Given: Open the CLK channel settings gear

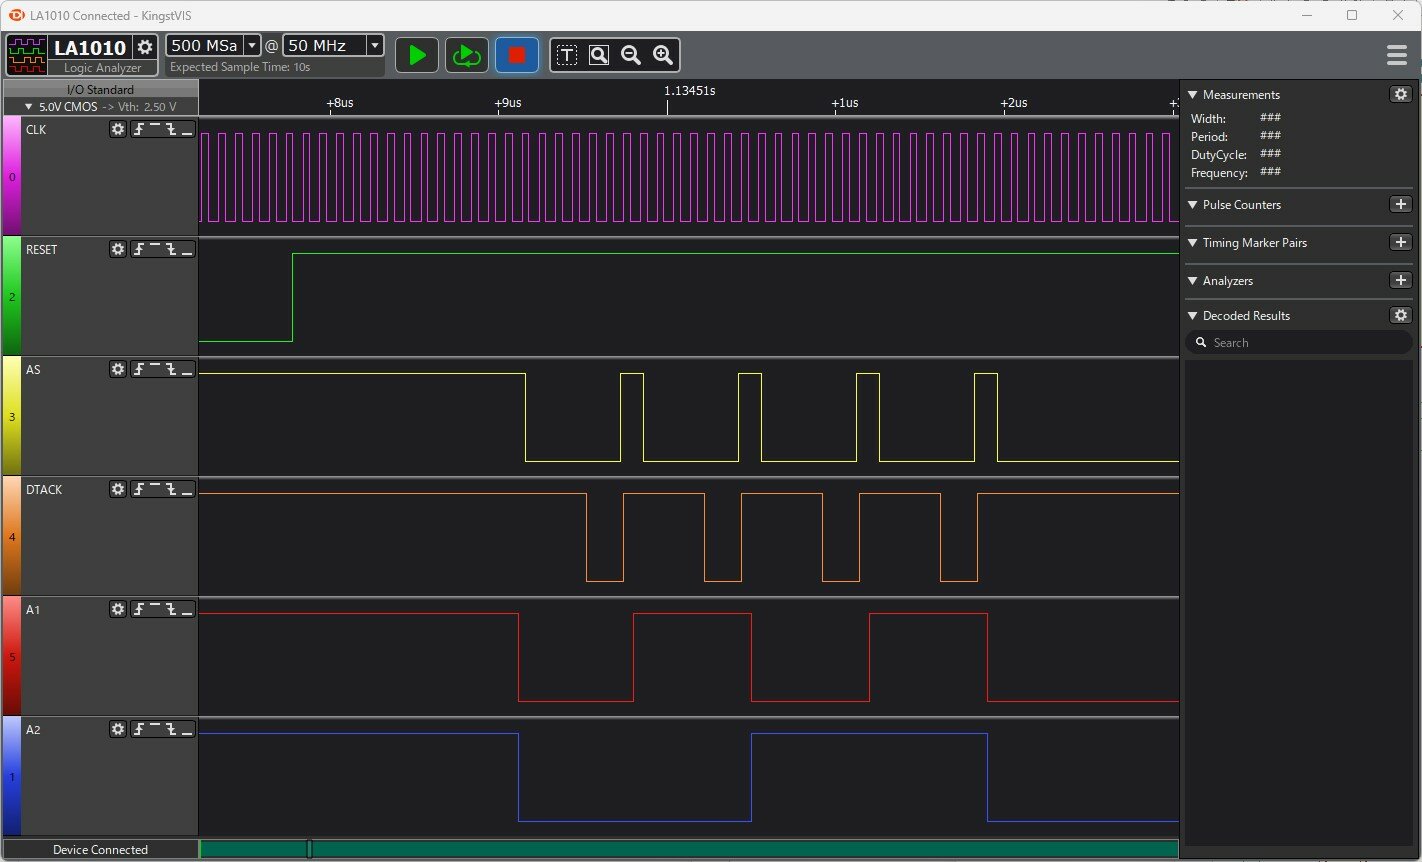Looking at the screenshot, I should pos(118,129).
